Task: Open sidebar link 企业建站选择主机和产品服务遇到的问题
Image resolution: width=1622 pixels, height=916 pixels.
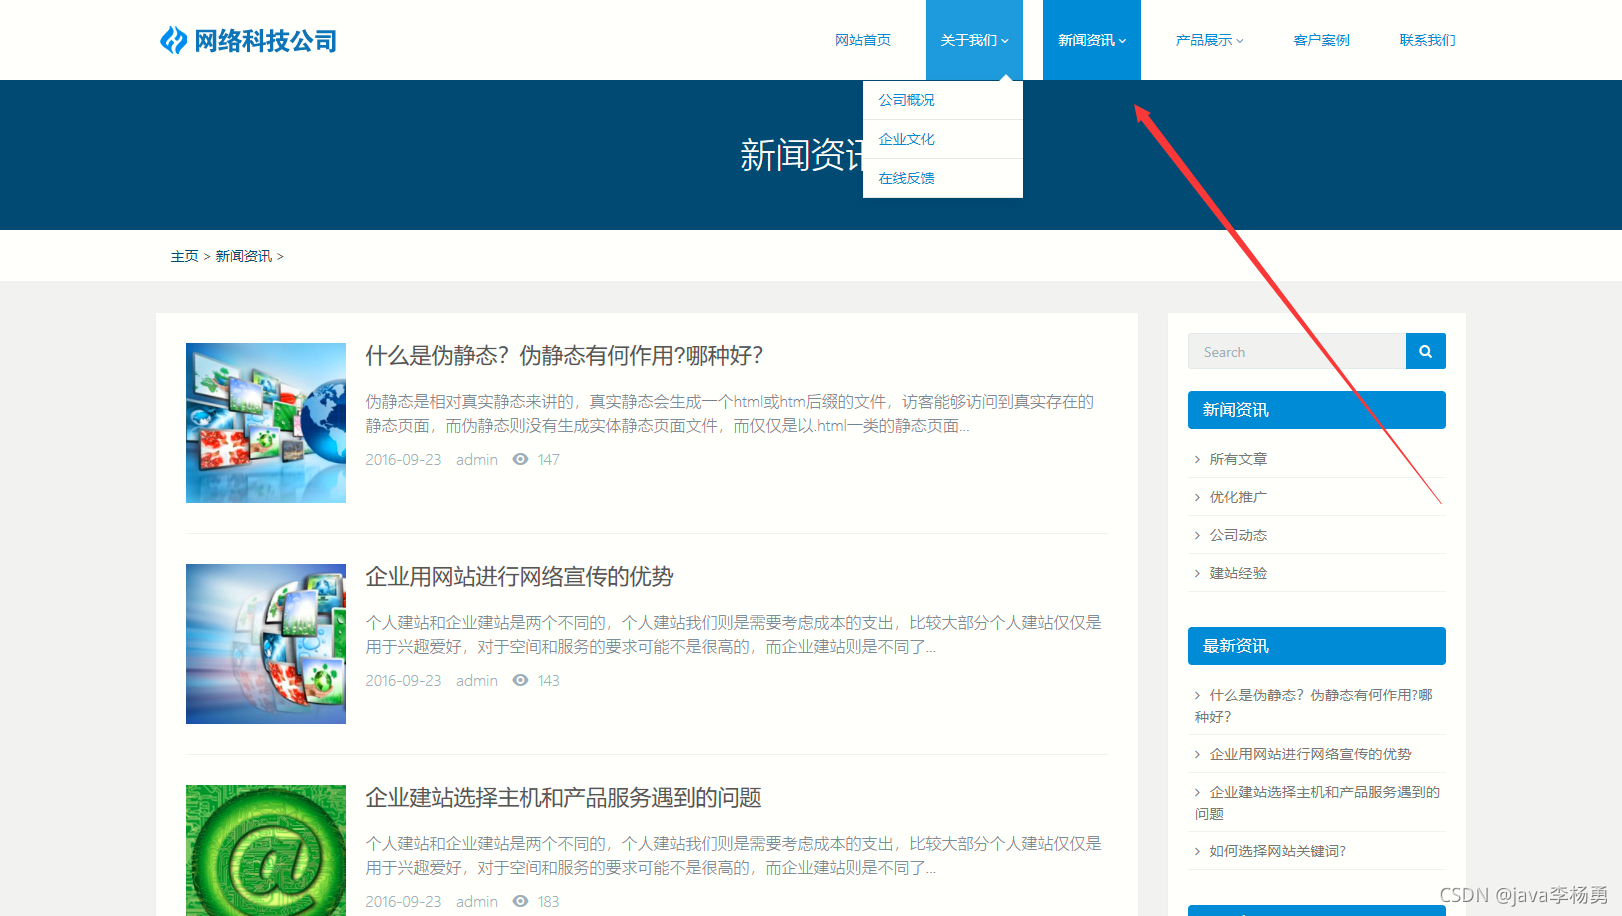Action: coord(1317,803)
